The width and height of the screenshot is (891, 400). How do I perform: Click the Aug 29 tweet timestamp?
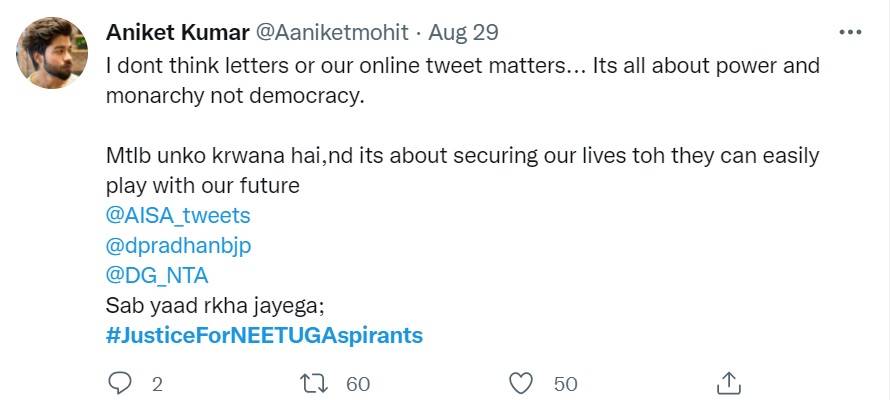(x=463, y=32)
